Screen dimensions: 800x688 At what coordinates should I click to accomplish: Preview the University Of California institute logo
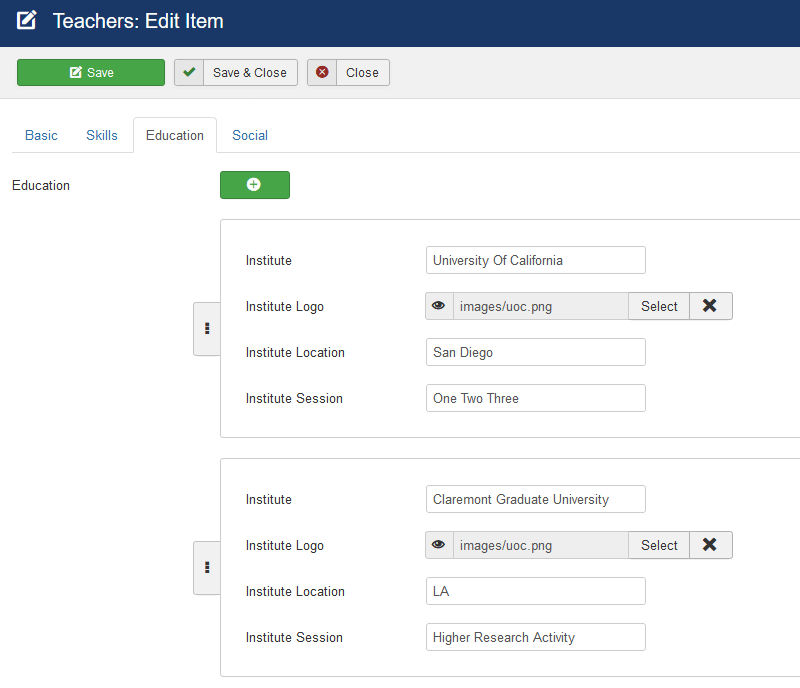(439, 306)
